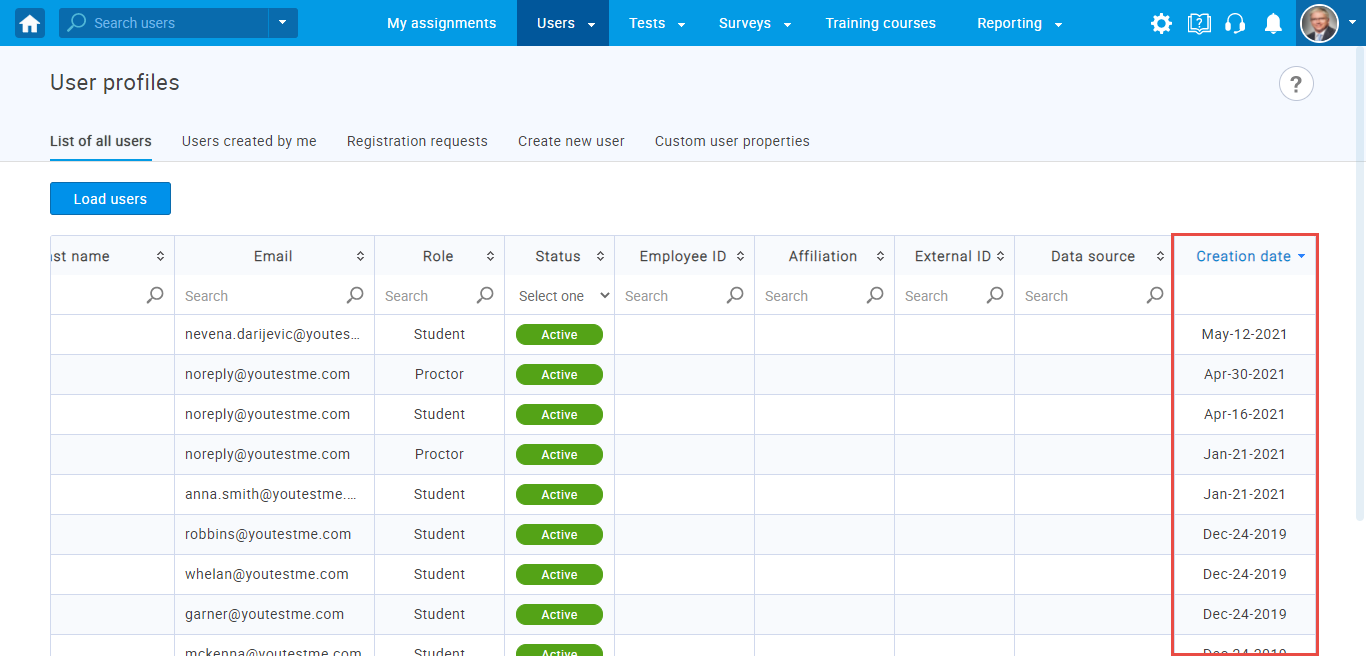Viewport: 1366px width, 656px height.
Task: Open the support headset icon
Action: 1235,23
